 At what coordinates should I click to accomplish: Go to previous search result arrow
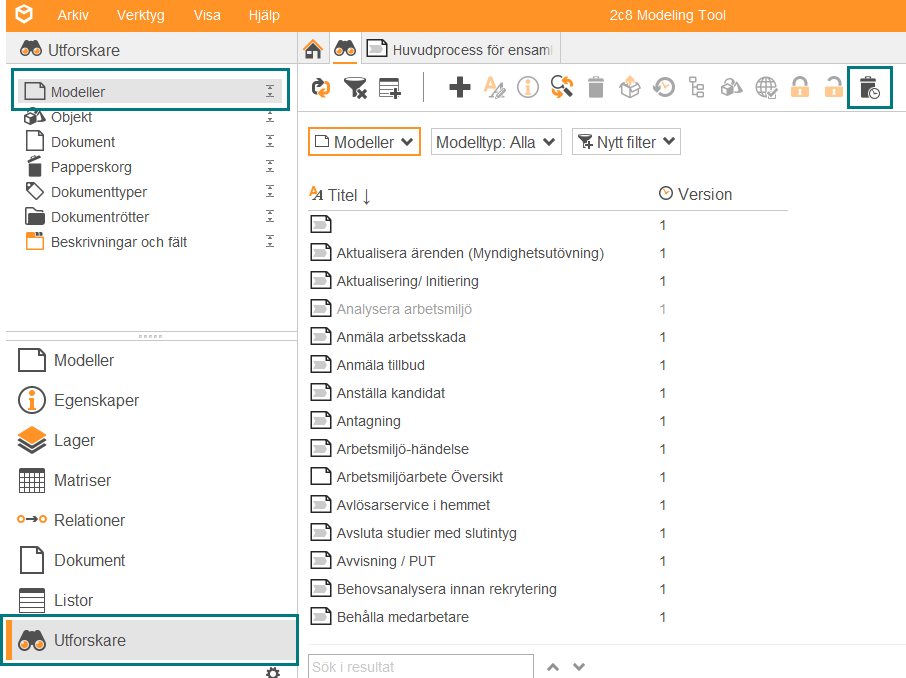[553, 667]
